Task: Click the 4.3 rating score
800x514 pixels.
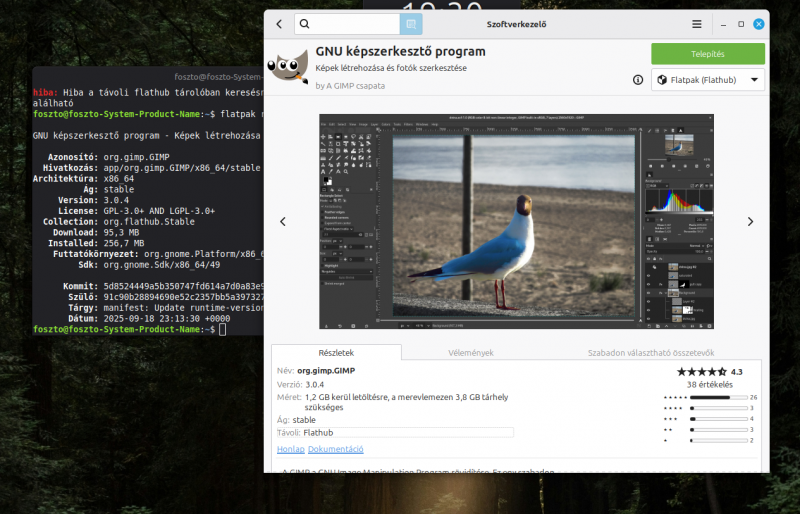Action: [737, 372]
